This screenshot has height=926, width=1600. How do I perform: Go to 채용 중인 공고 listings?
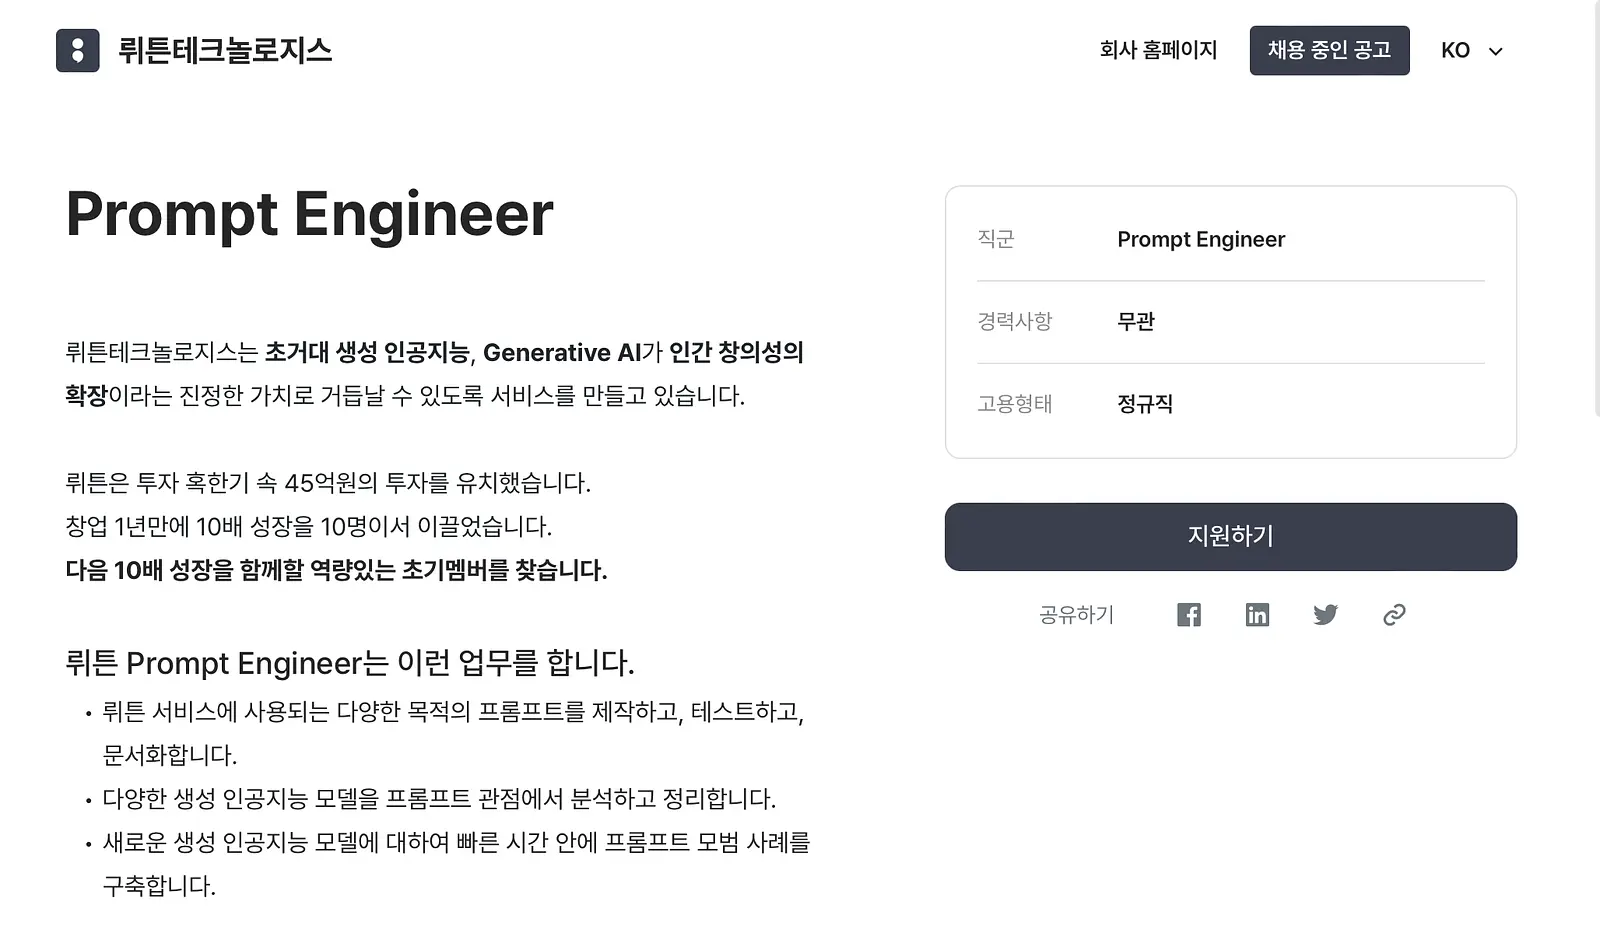(x=1329, y=50)
